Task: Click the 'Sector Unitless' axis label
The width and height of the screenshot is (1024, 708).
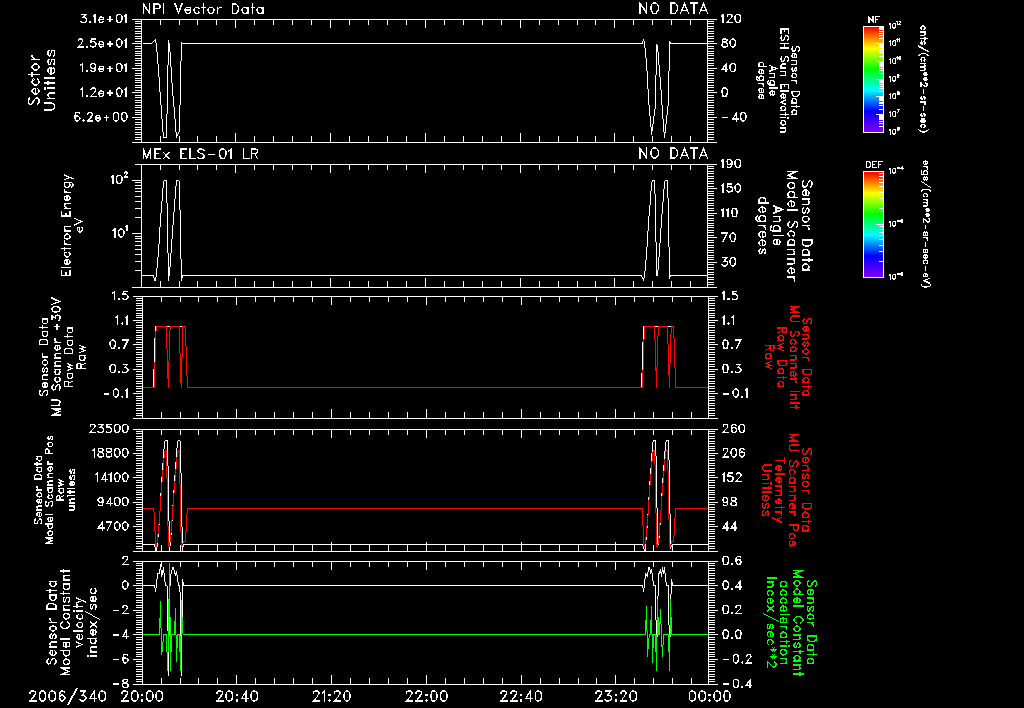Action: [x=42, y=80]
